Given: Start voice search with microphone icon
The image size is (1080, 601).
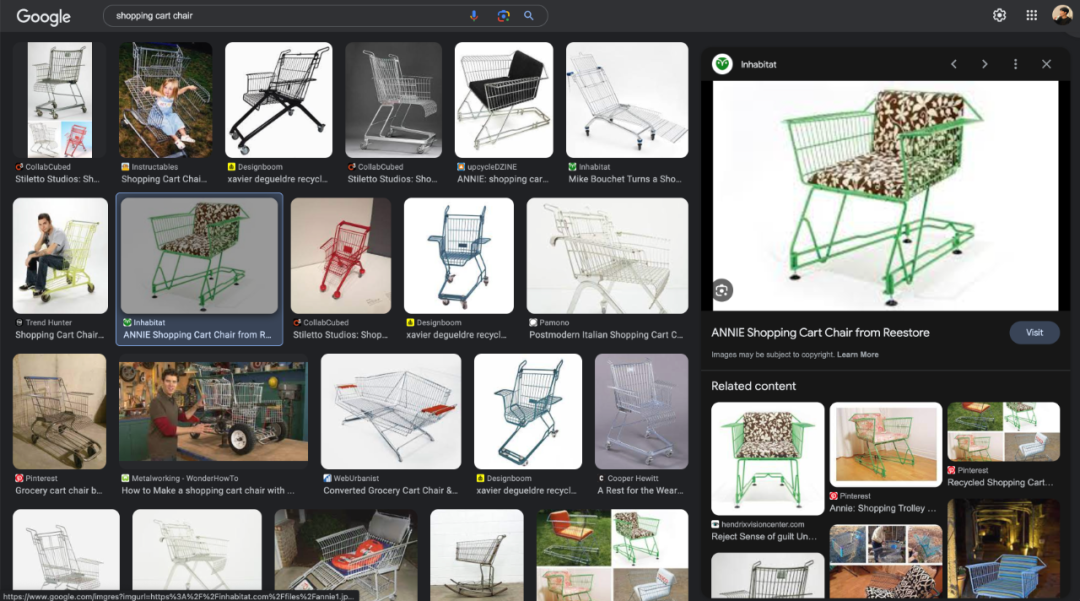Looking at the screenshot, I should pyautogui.click(x=474, y=16).
